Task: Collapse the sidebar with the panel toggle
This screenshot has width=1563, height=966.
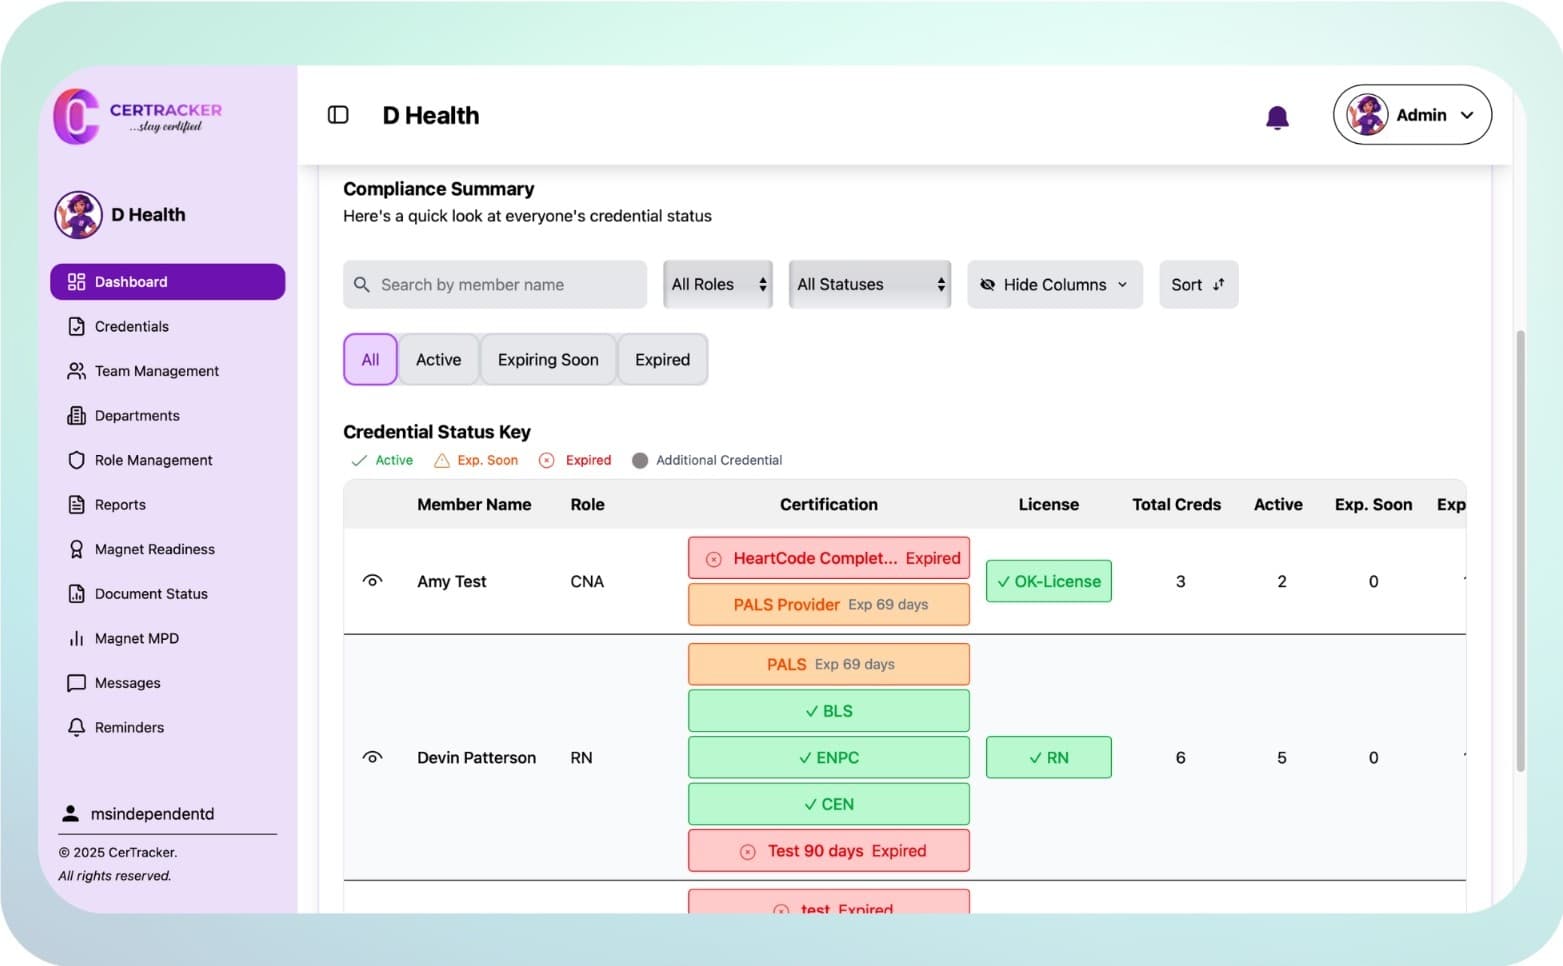Action: click(337, 115)
